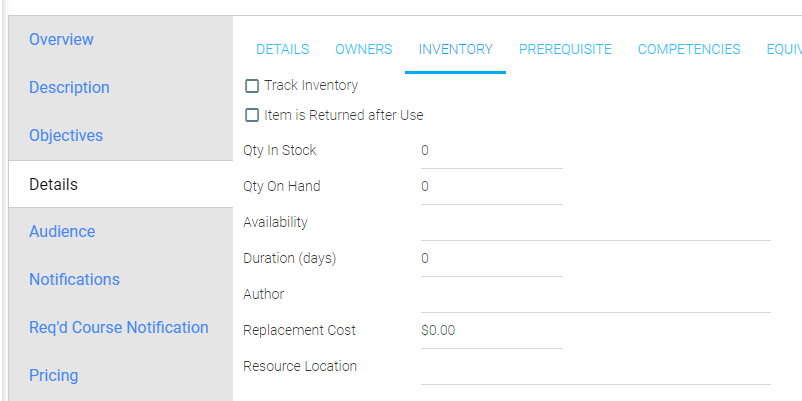Switch to the COMPETENCIES tab

coord(689,49)
